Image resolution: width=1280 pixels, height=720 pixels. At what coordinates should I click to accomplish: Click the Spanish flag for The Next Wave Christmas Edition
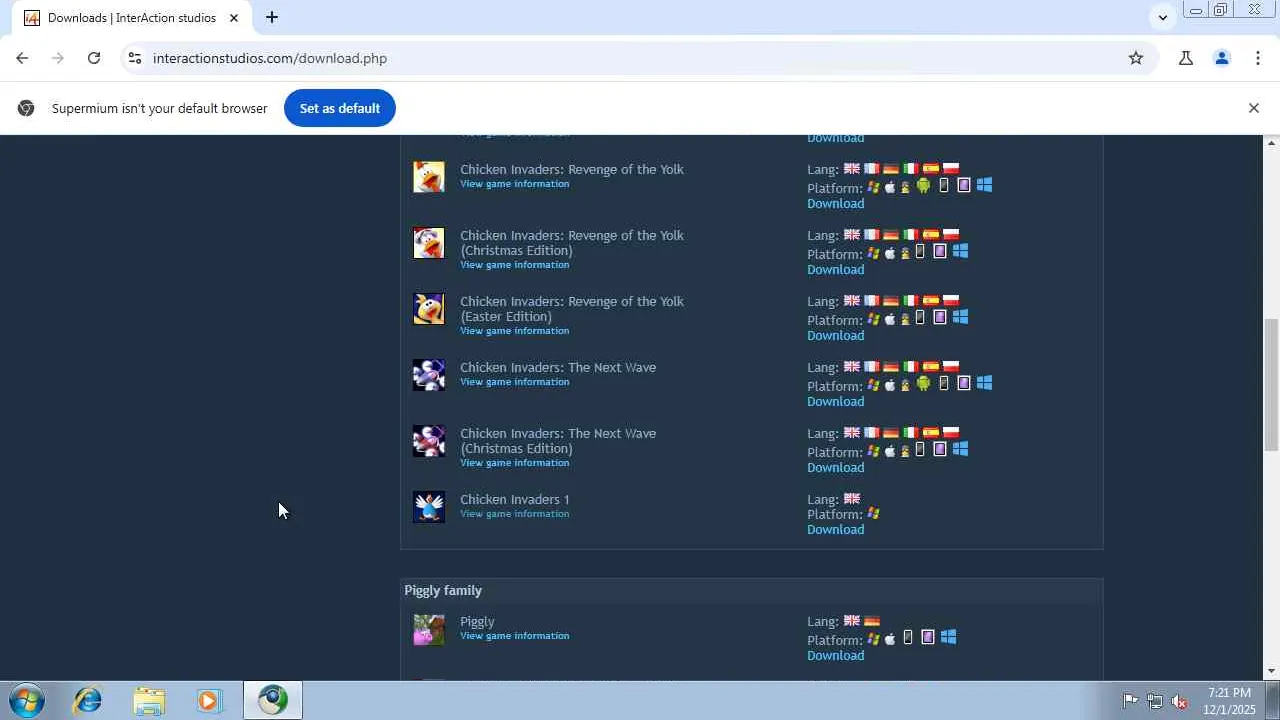click(x=931, y=433)
